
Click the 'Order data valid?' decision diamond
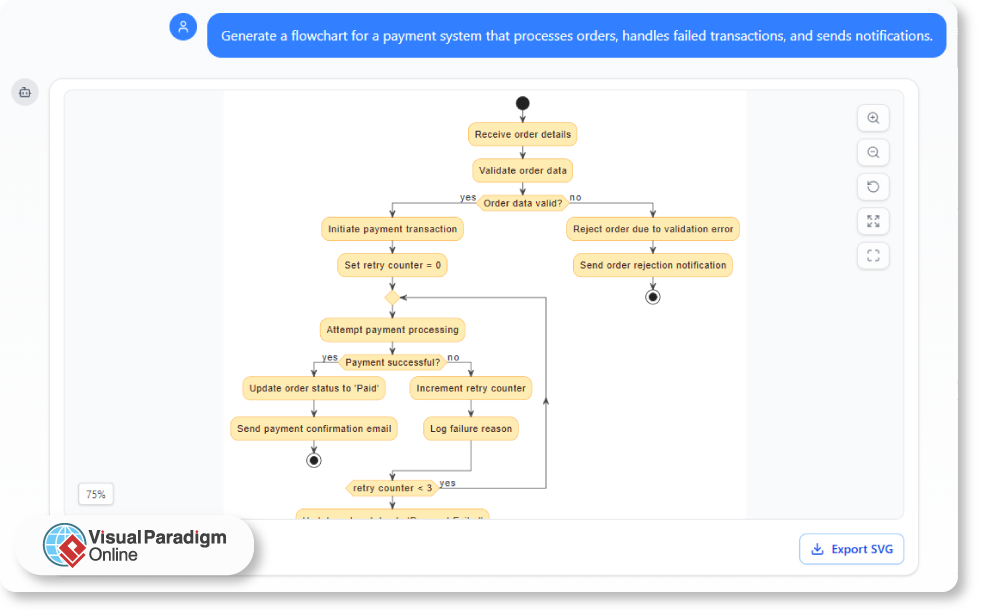[522, 201]
